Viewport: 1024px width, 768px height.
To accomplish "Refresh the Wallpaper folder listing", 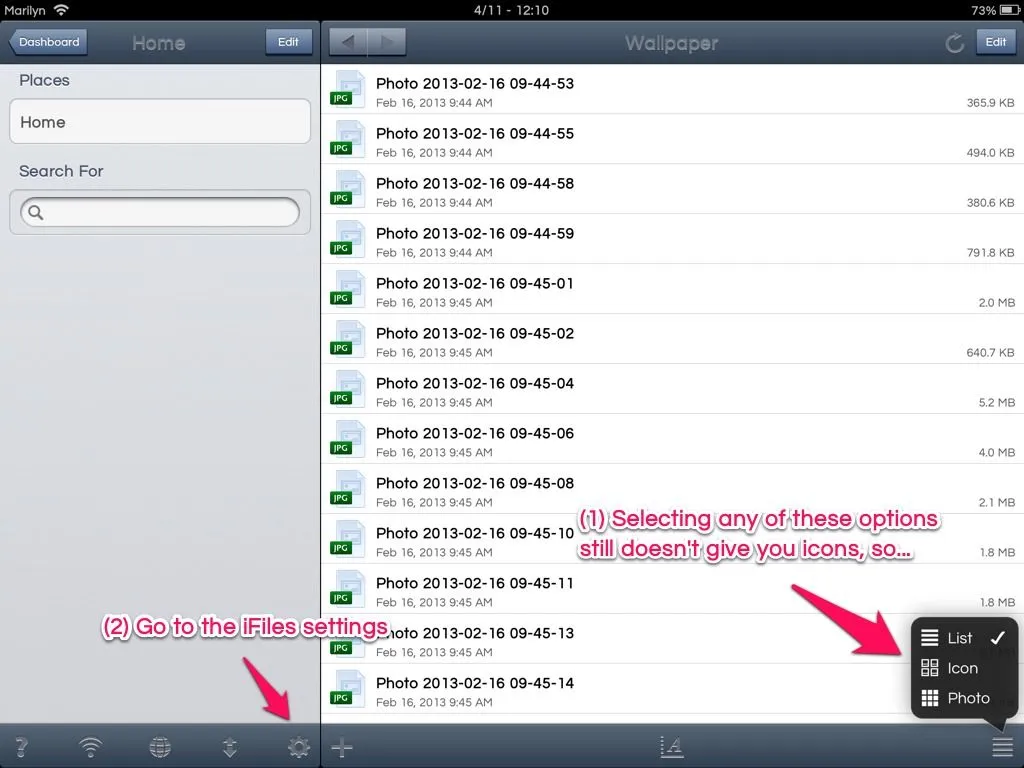I will [954, 43].
